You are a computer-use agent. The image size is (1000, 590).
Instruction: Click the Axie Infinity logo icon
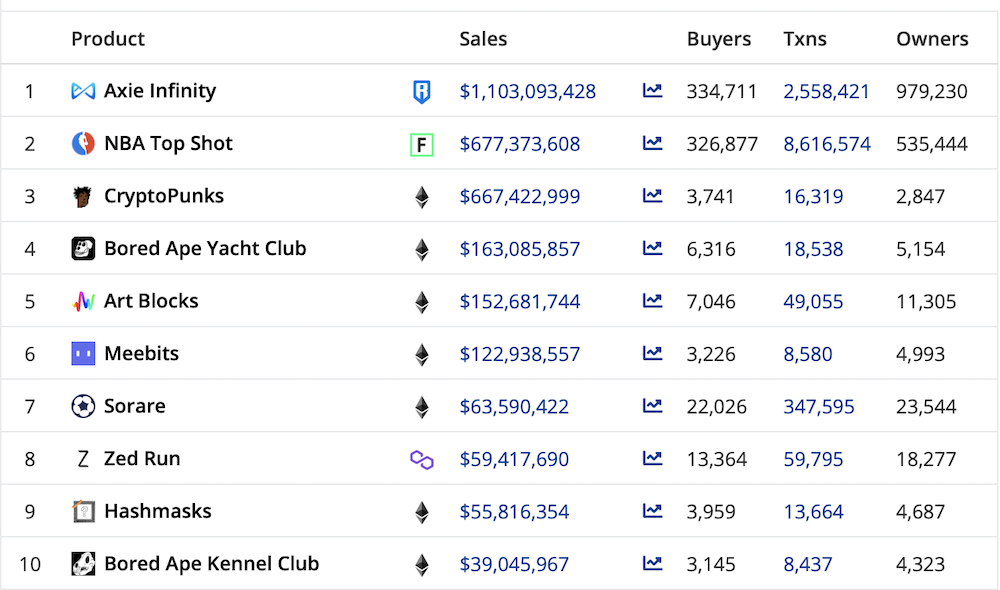[83, 91]
